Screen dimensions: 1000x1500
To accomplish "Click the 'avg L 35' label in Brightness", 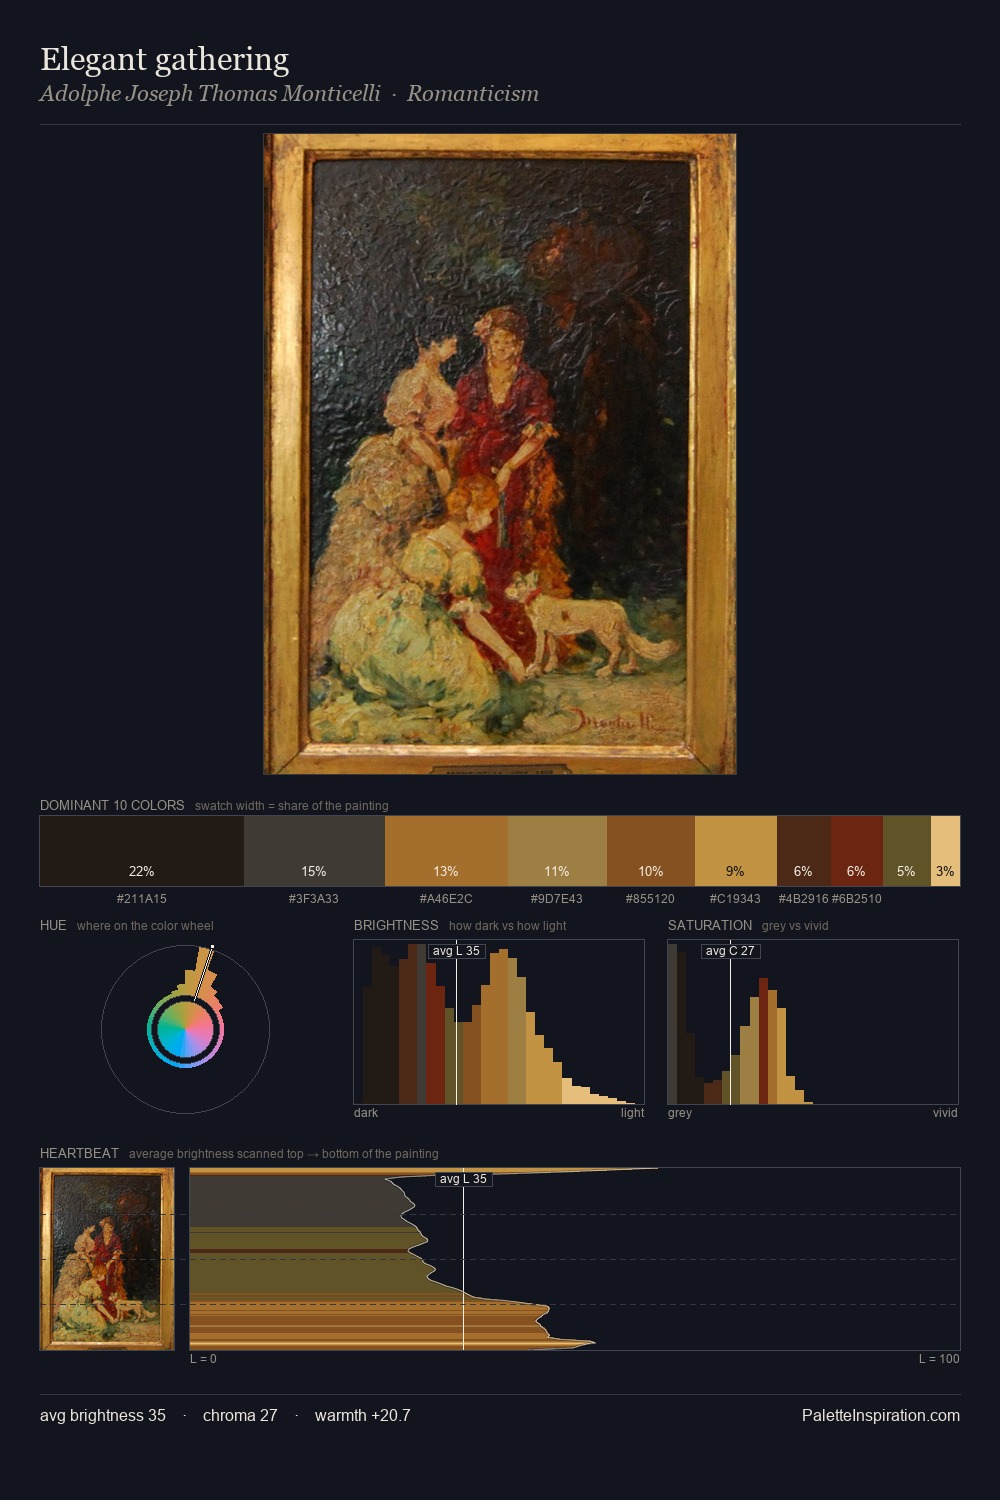I will point(456,951).
